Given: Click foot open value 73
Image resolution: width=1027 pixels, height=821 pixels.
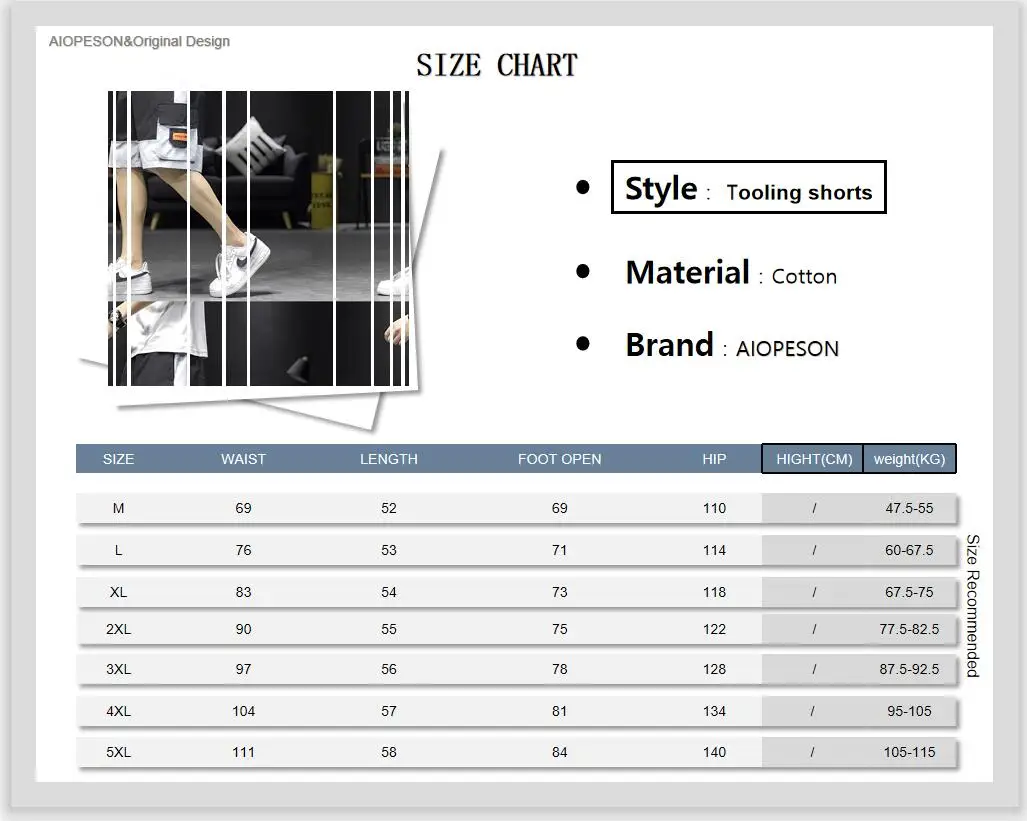Looking at the screenshot, I should (x=559, y=592).
